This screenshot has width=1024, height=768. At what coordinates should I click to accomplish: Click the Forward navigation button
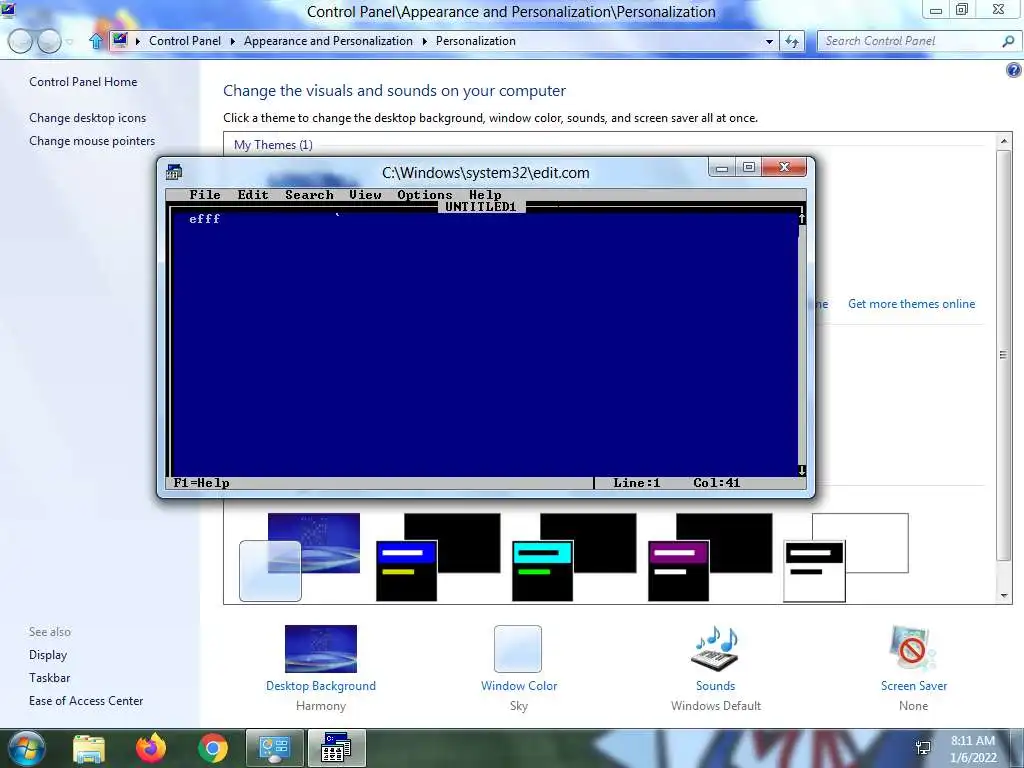(x=49, y=41)
